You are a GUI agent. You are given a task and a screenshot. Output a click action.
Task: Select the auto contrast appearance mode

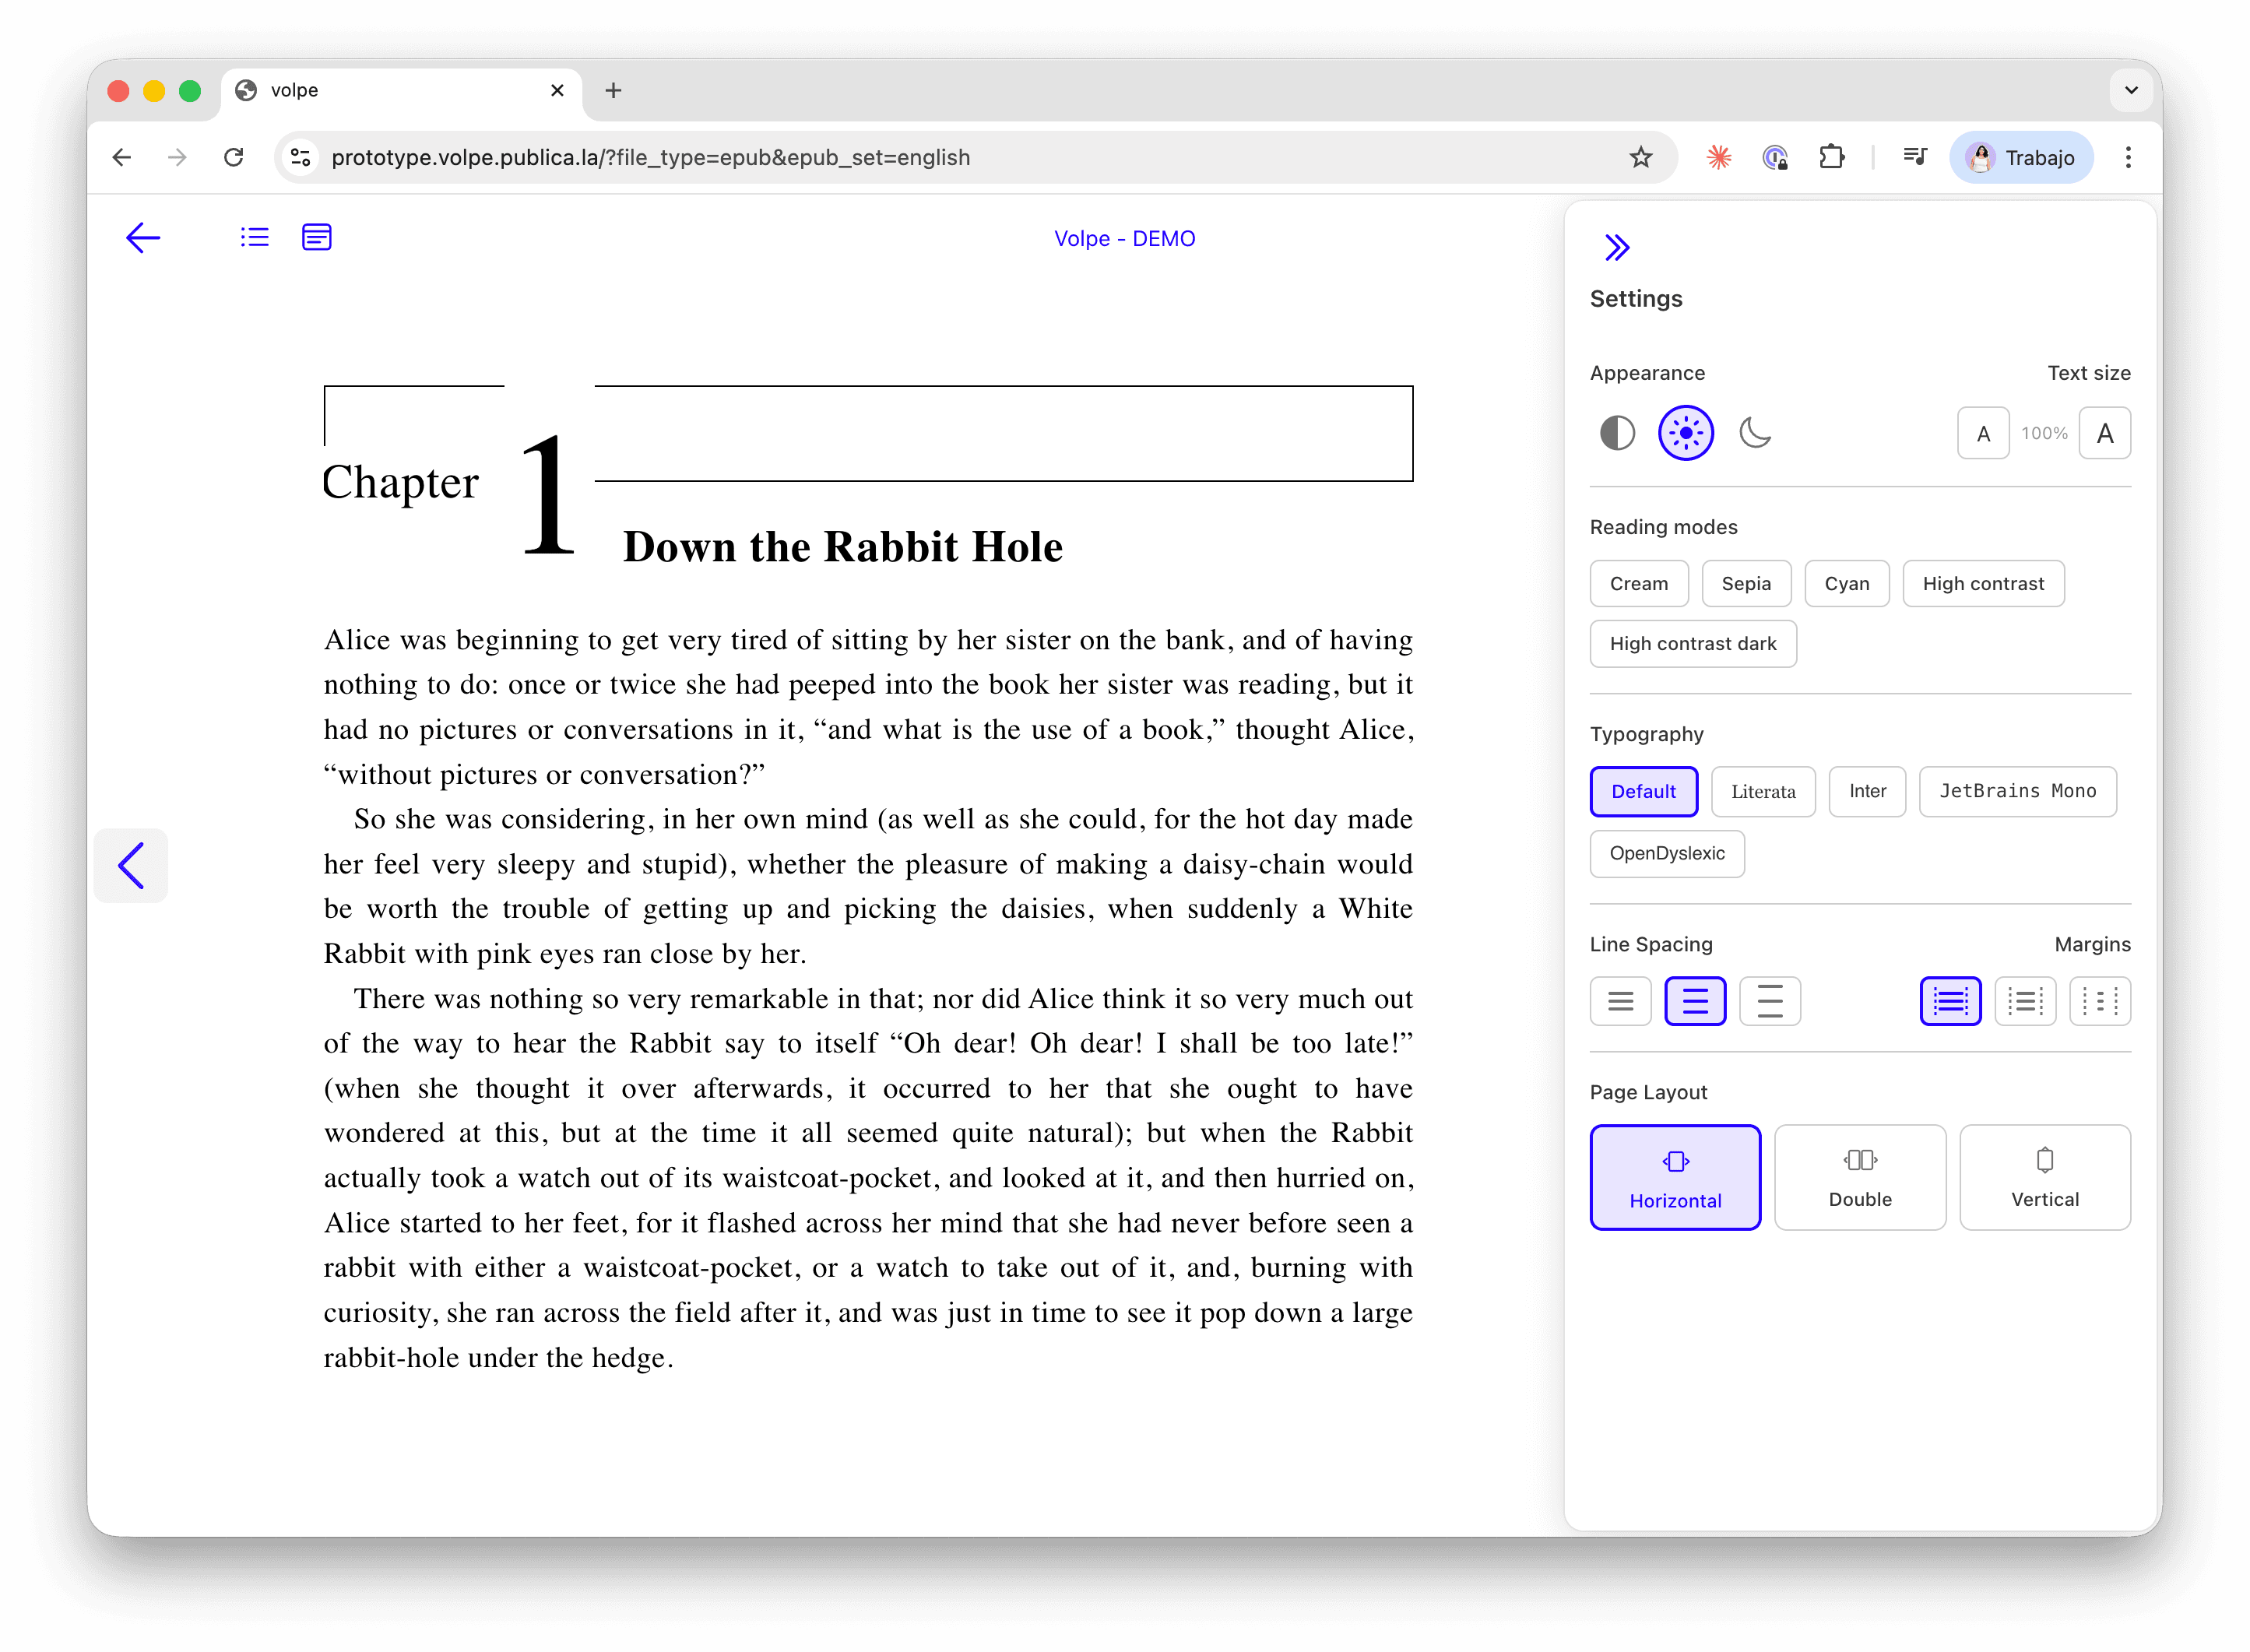point(1617,433)
